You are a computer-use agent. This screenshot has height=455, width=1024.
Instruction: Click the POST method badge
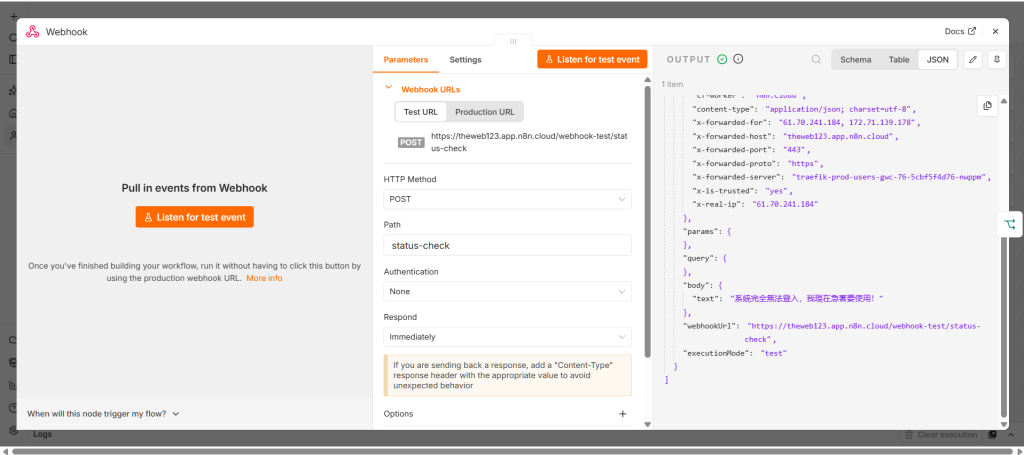(x=411, y=142)
